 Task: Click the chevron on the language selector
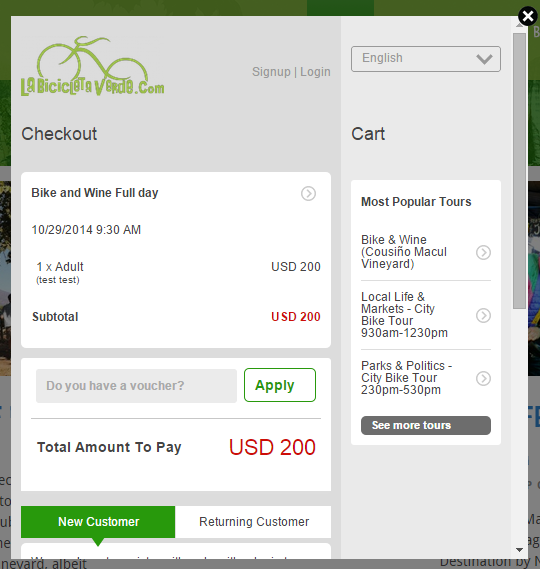484,59
